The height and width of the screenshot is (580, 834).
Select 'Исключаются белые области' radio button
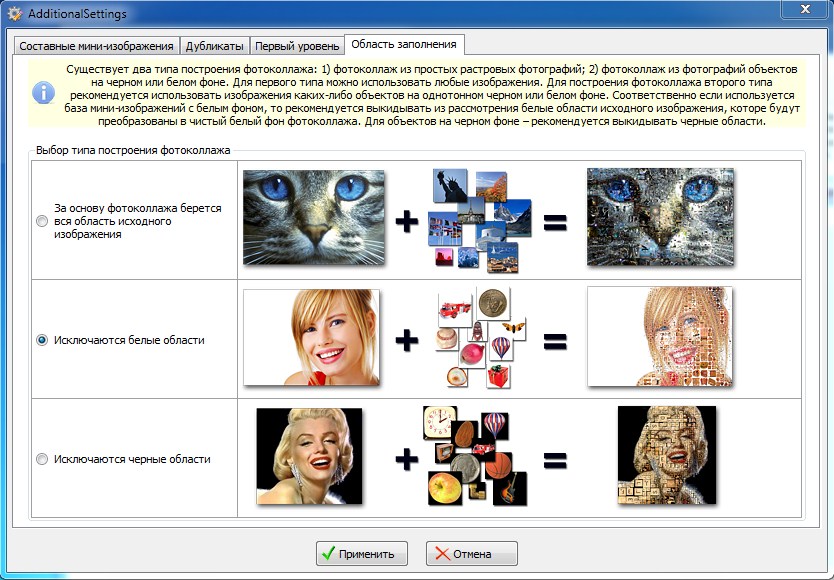click(41, 339)
